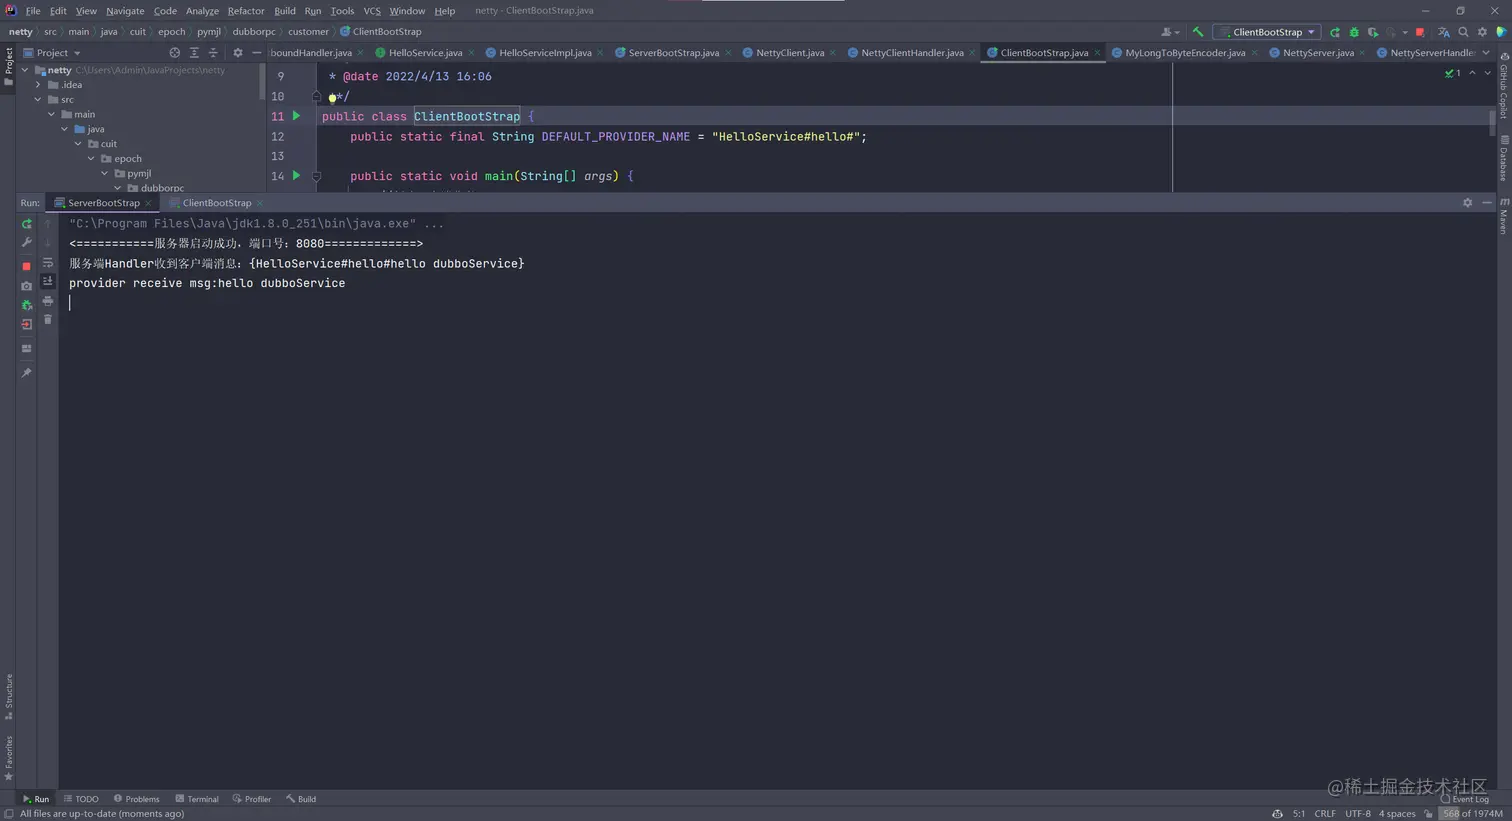Show the hidden editor tabs chevron
1512x821 pixels.
1486,53
